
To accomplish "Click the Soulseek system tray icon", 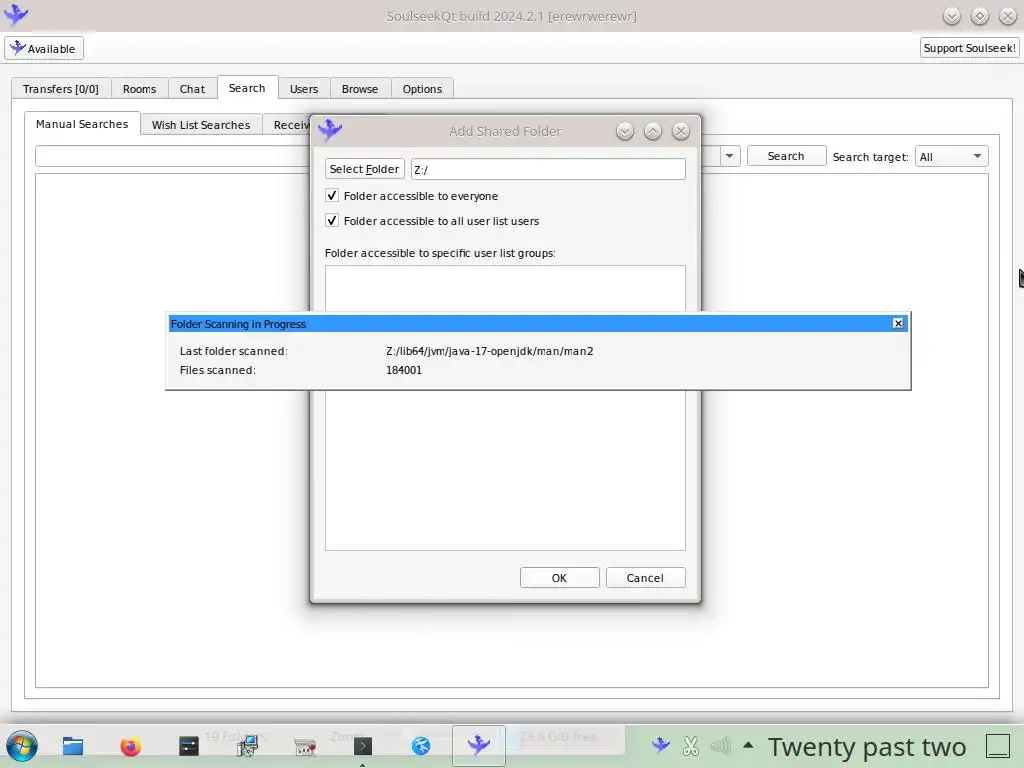I will [x=661, y=745].
